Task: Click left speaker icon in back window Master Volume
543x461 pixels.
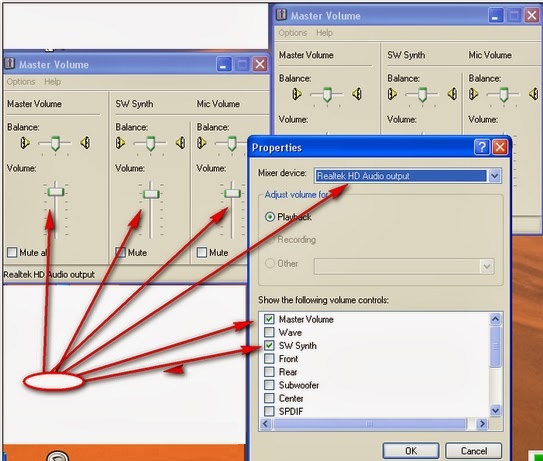Action: [297, 94]
